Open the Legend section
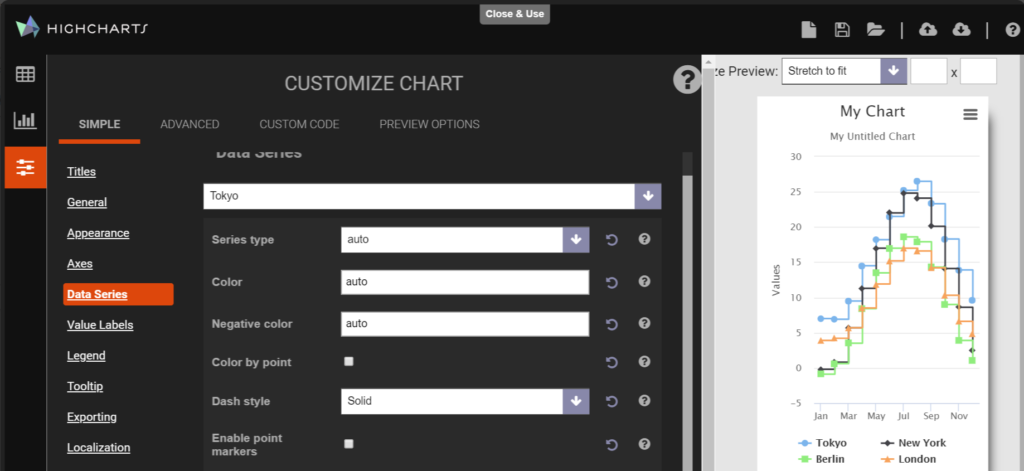The width and height of the screenshot is (1024, 471). (x=86, y=355)
